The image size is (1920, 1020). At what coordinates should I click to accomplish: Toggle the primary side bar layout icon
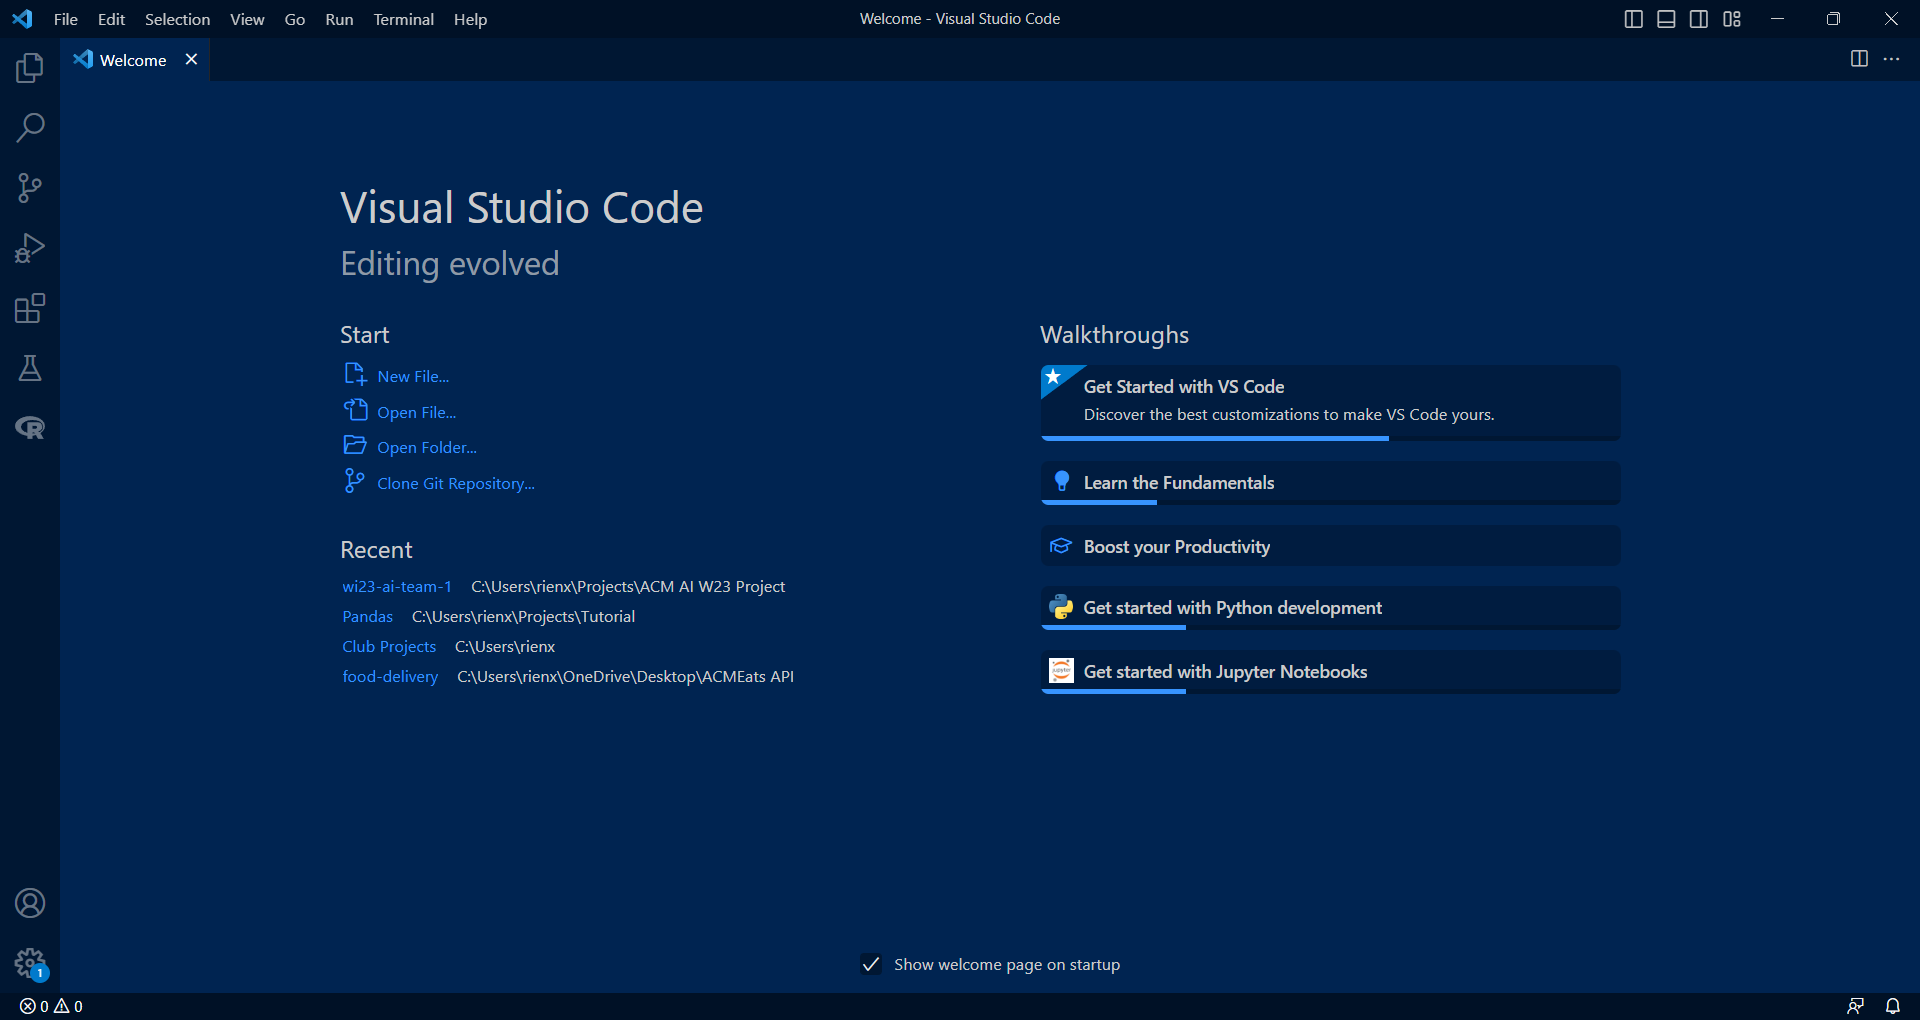pyautogui.click(x=1634, y=19)
